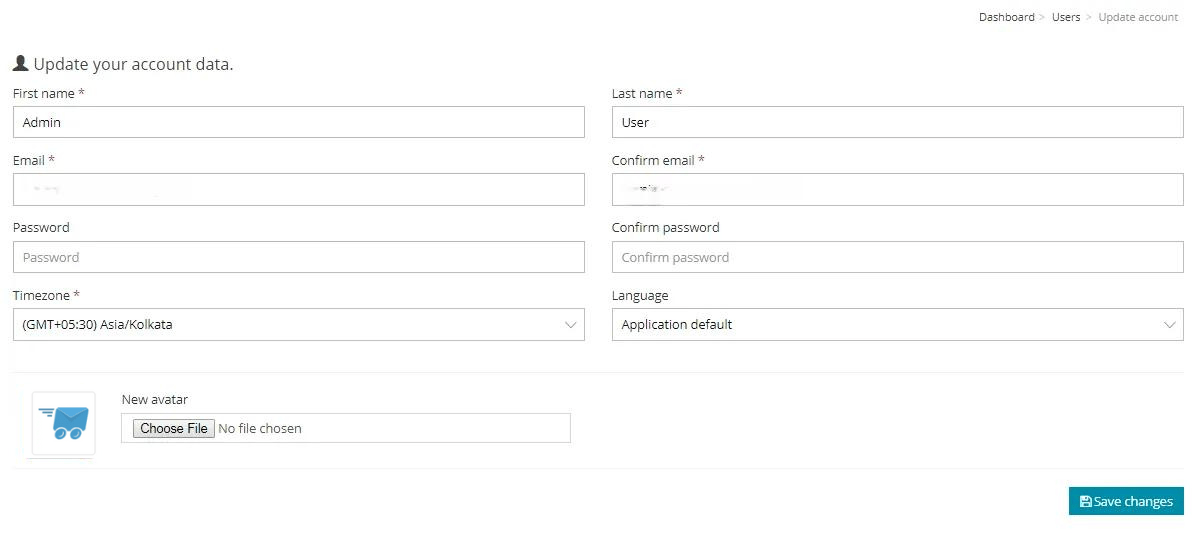Select the Email input field
Screen dimensions: 1192x538
point(298,189)
